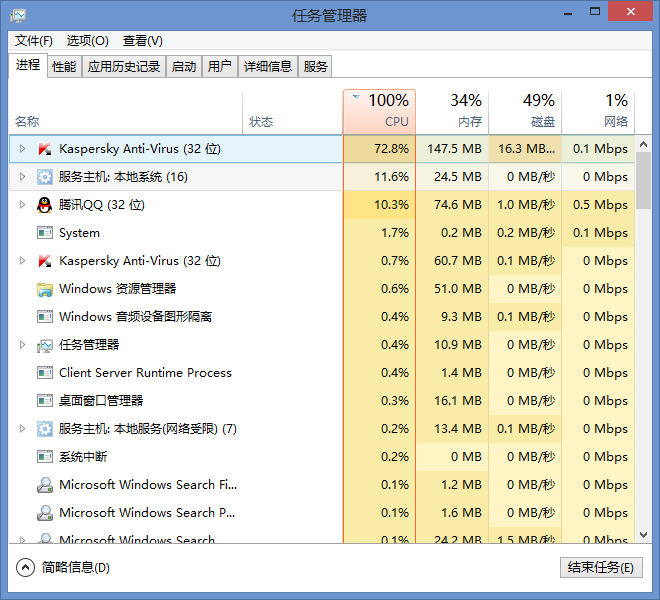Expand the 腾讯QQ (32 位) process
660x600 pixels.
pyautogui.click(x=23, y=205)
